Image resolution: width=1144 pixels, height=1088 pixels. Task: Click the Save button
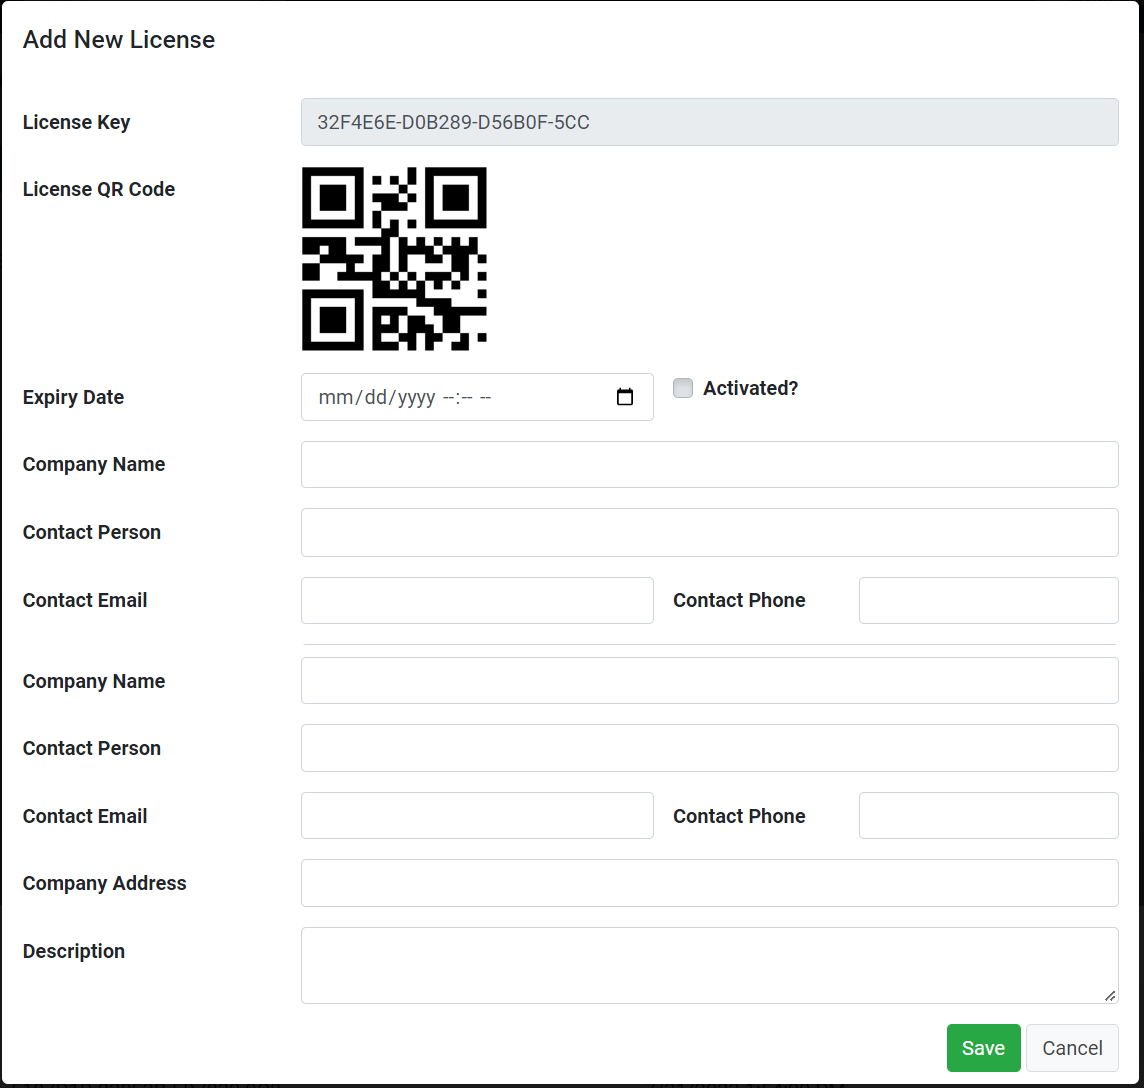click(x=983, y=1048)
